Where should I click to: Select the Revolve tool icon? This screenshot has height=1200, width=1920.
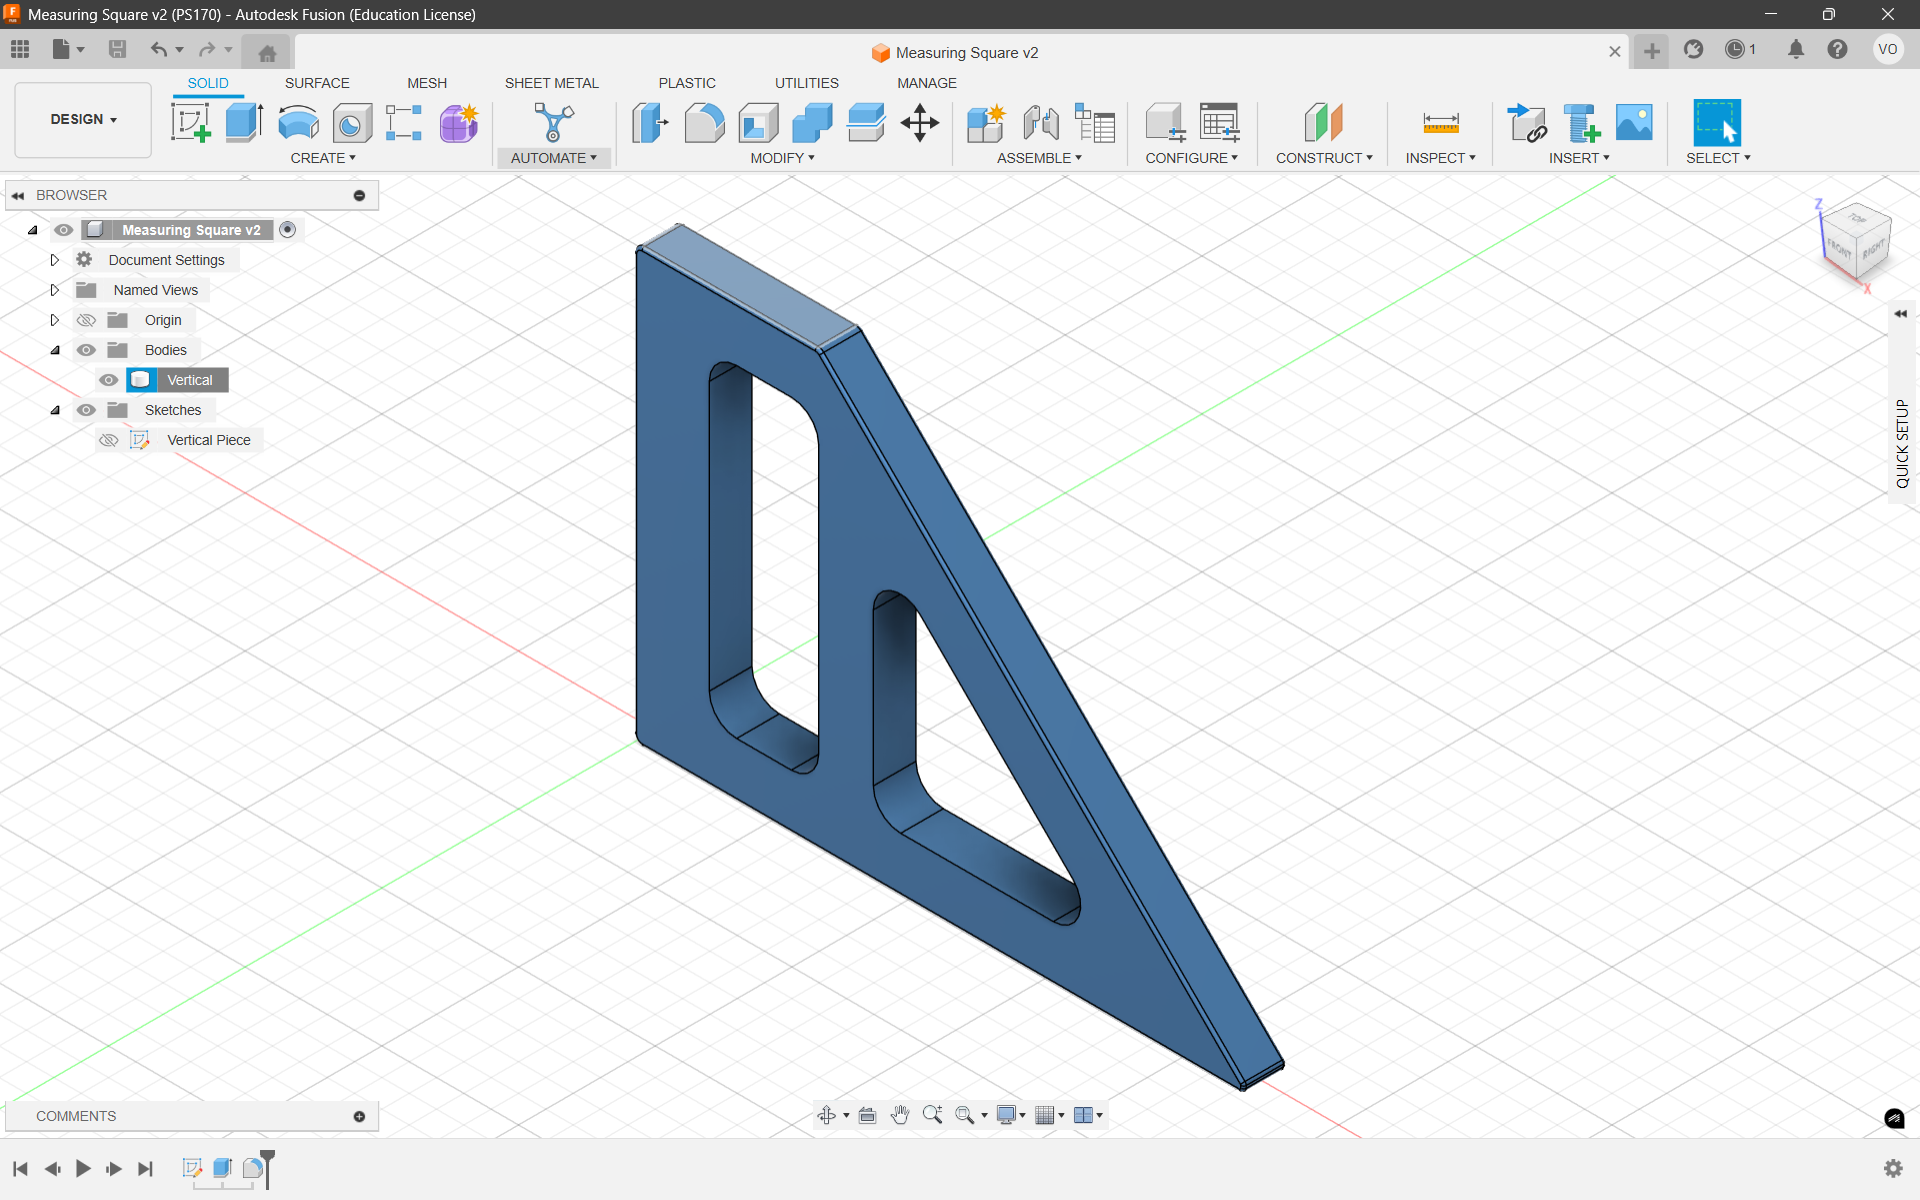click(x=298, y=123)
